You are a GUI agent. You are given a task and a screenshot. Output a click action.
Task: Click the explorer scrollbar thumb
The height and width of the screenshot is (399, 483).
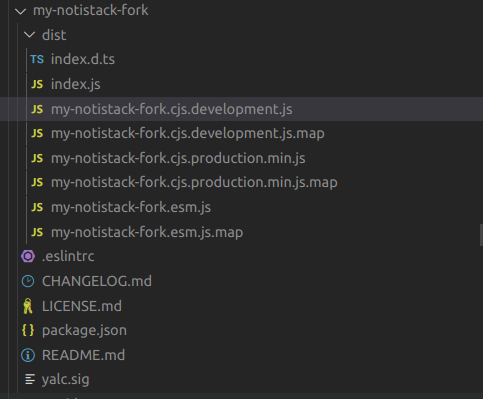481,235
